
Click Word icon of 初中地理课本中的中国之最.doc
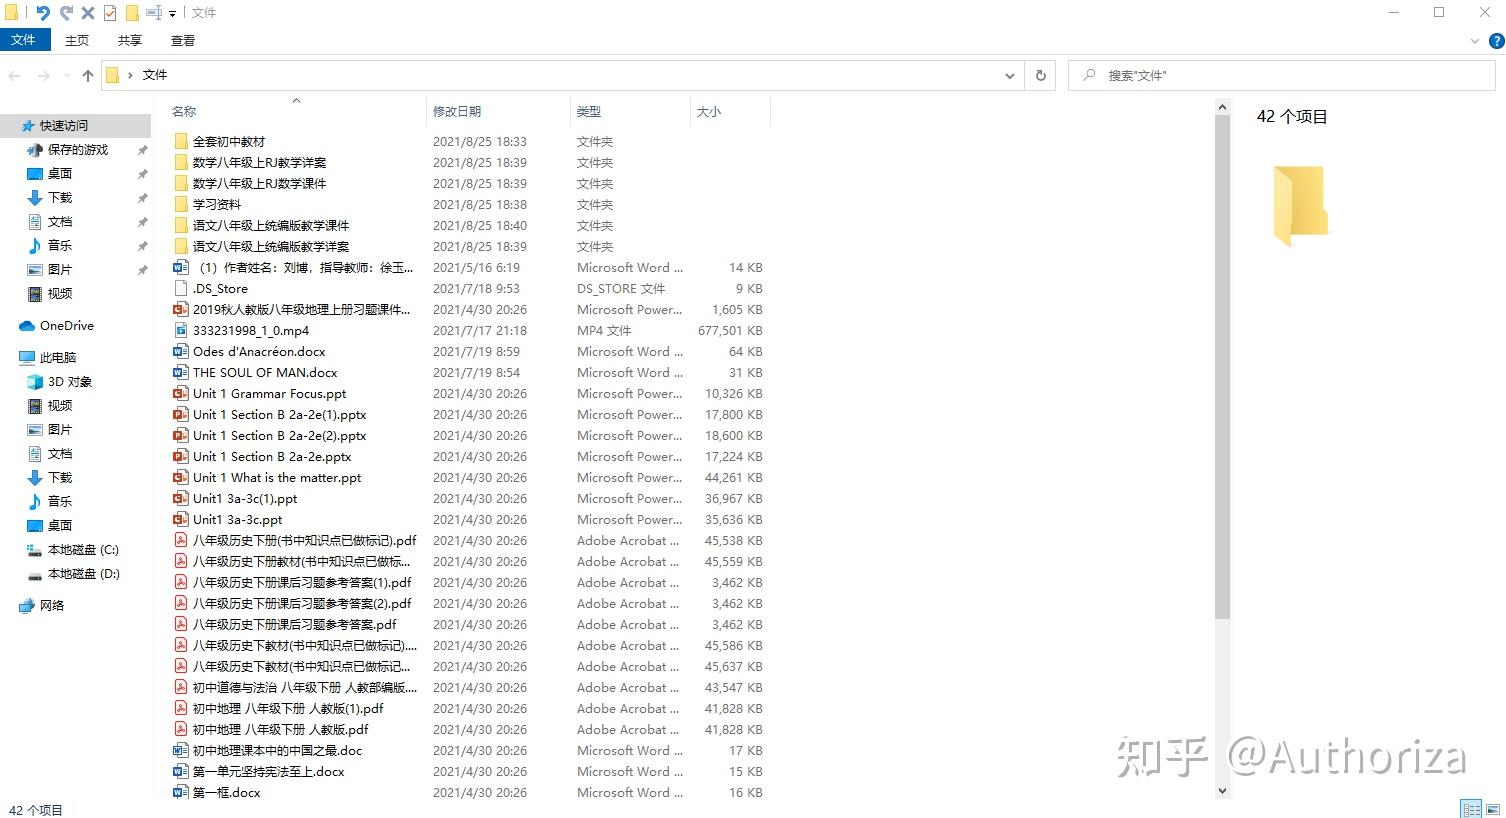(181, 750)
